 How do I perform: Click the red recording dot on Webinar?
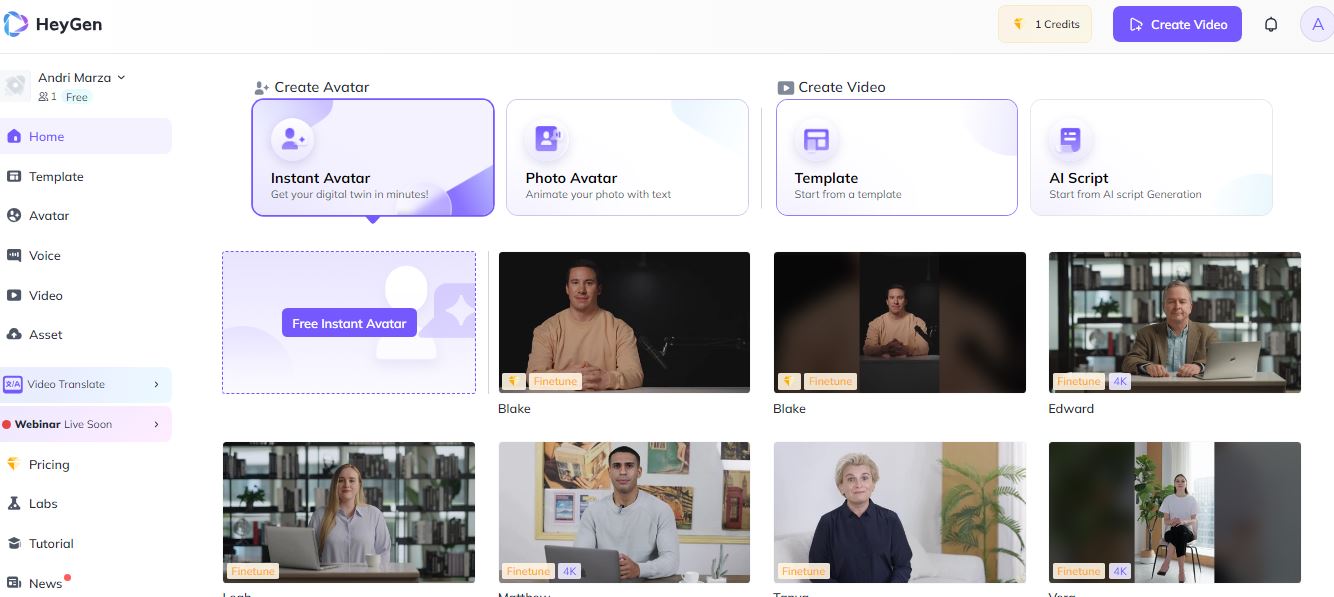click(7, 425)
